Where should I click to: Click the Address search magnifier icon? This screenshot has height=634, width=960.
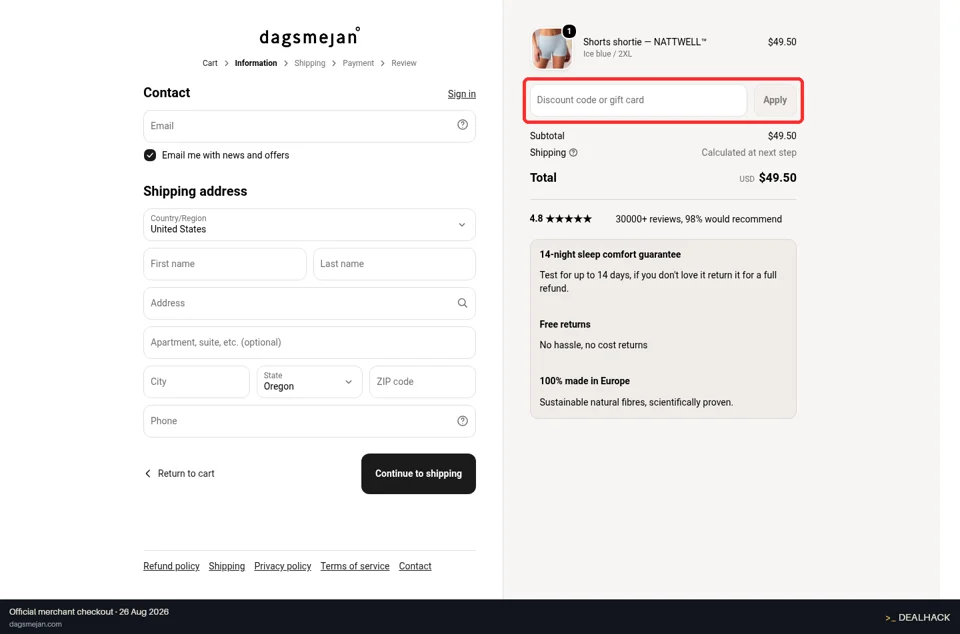point(462,303)
